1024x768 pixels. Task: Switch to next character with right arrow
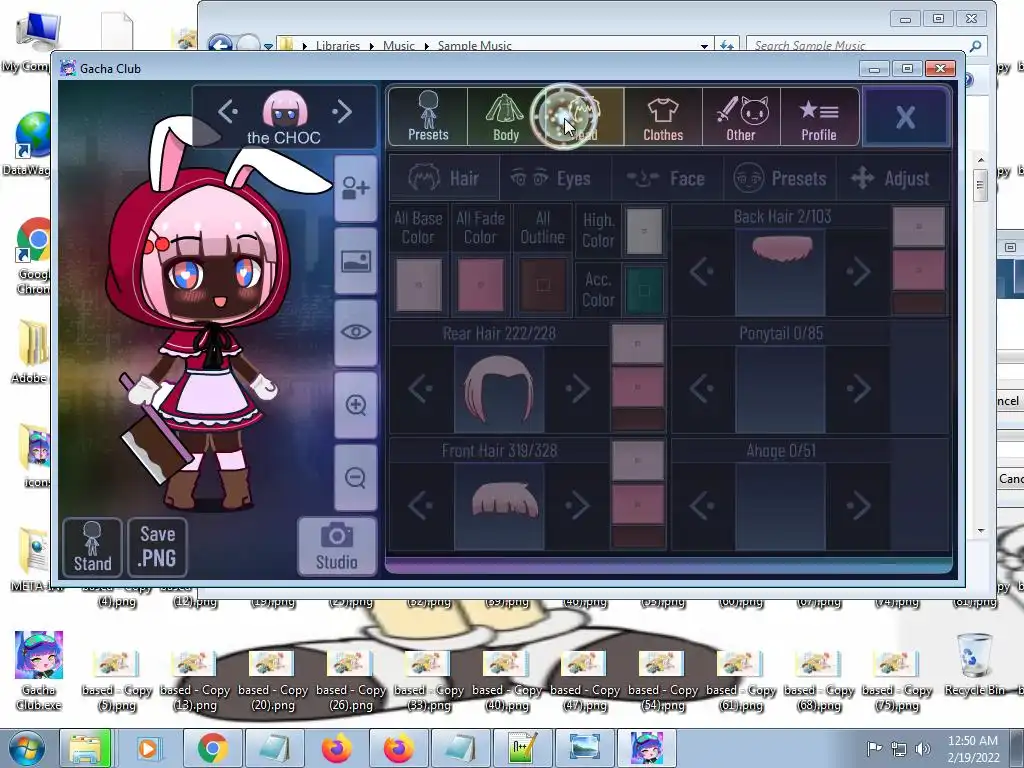click(342, 112)
